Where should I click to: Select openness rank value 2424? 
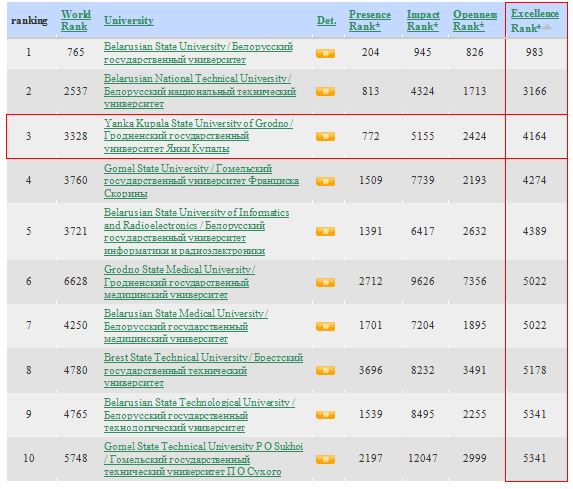tap(475, 136)
